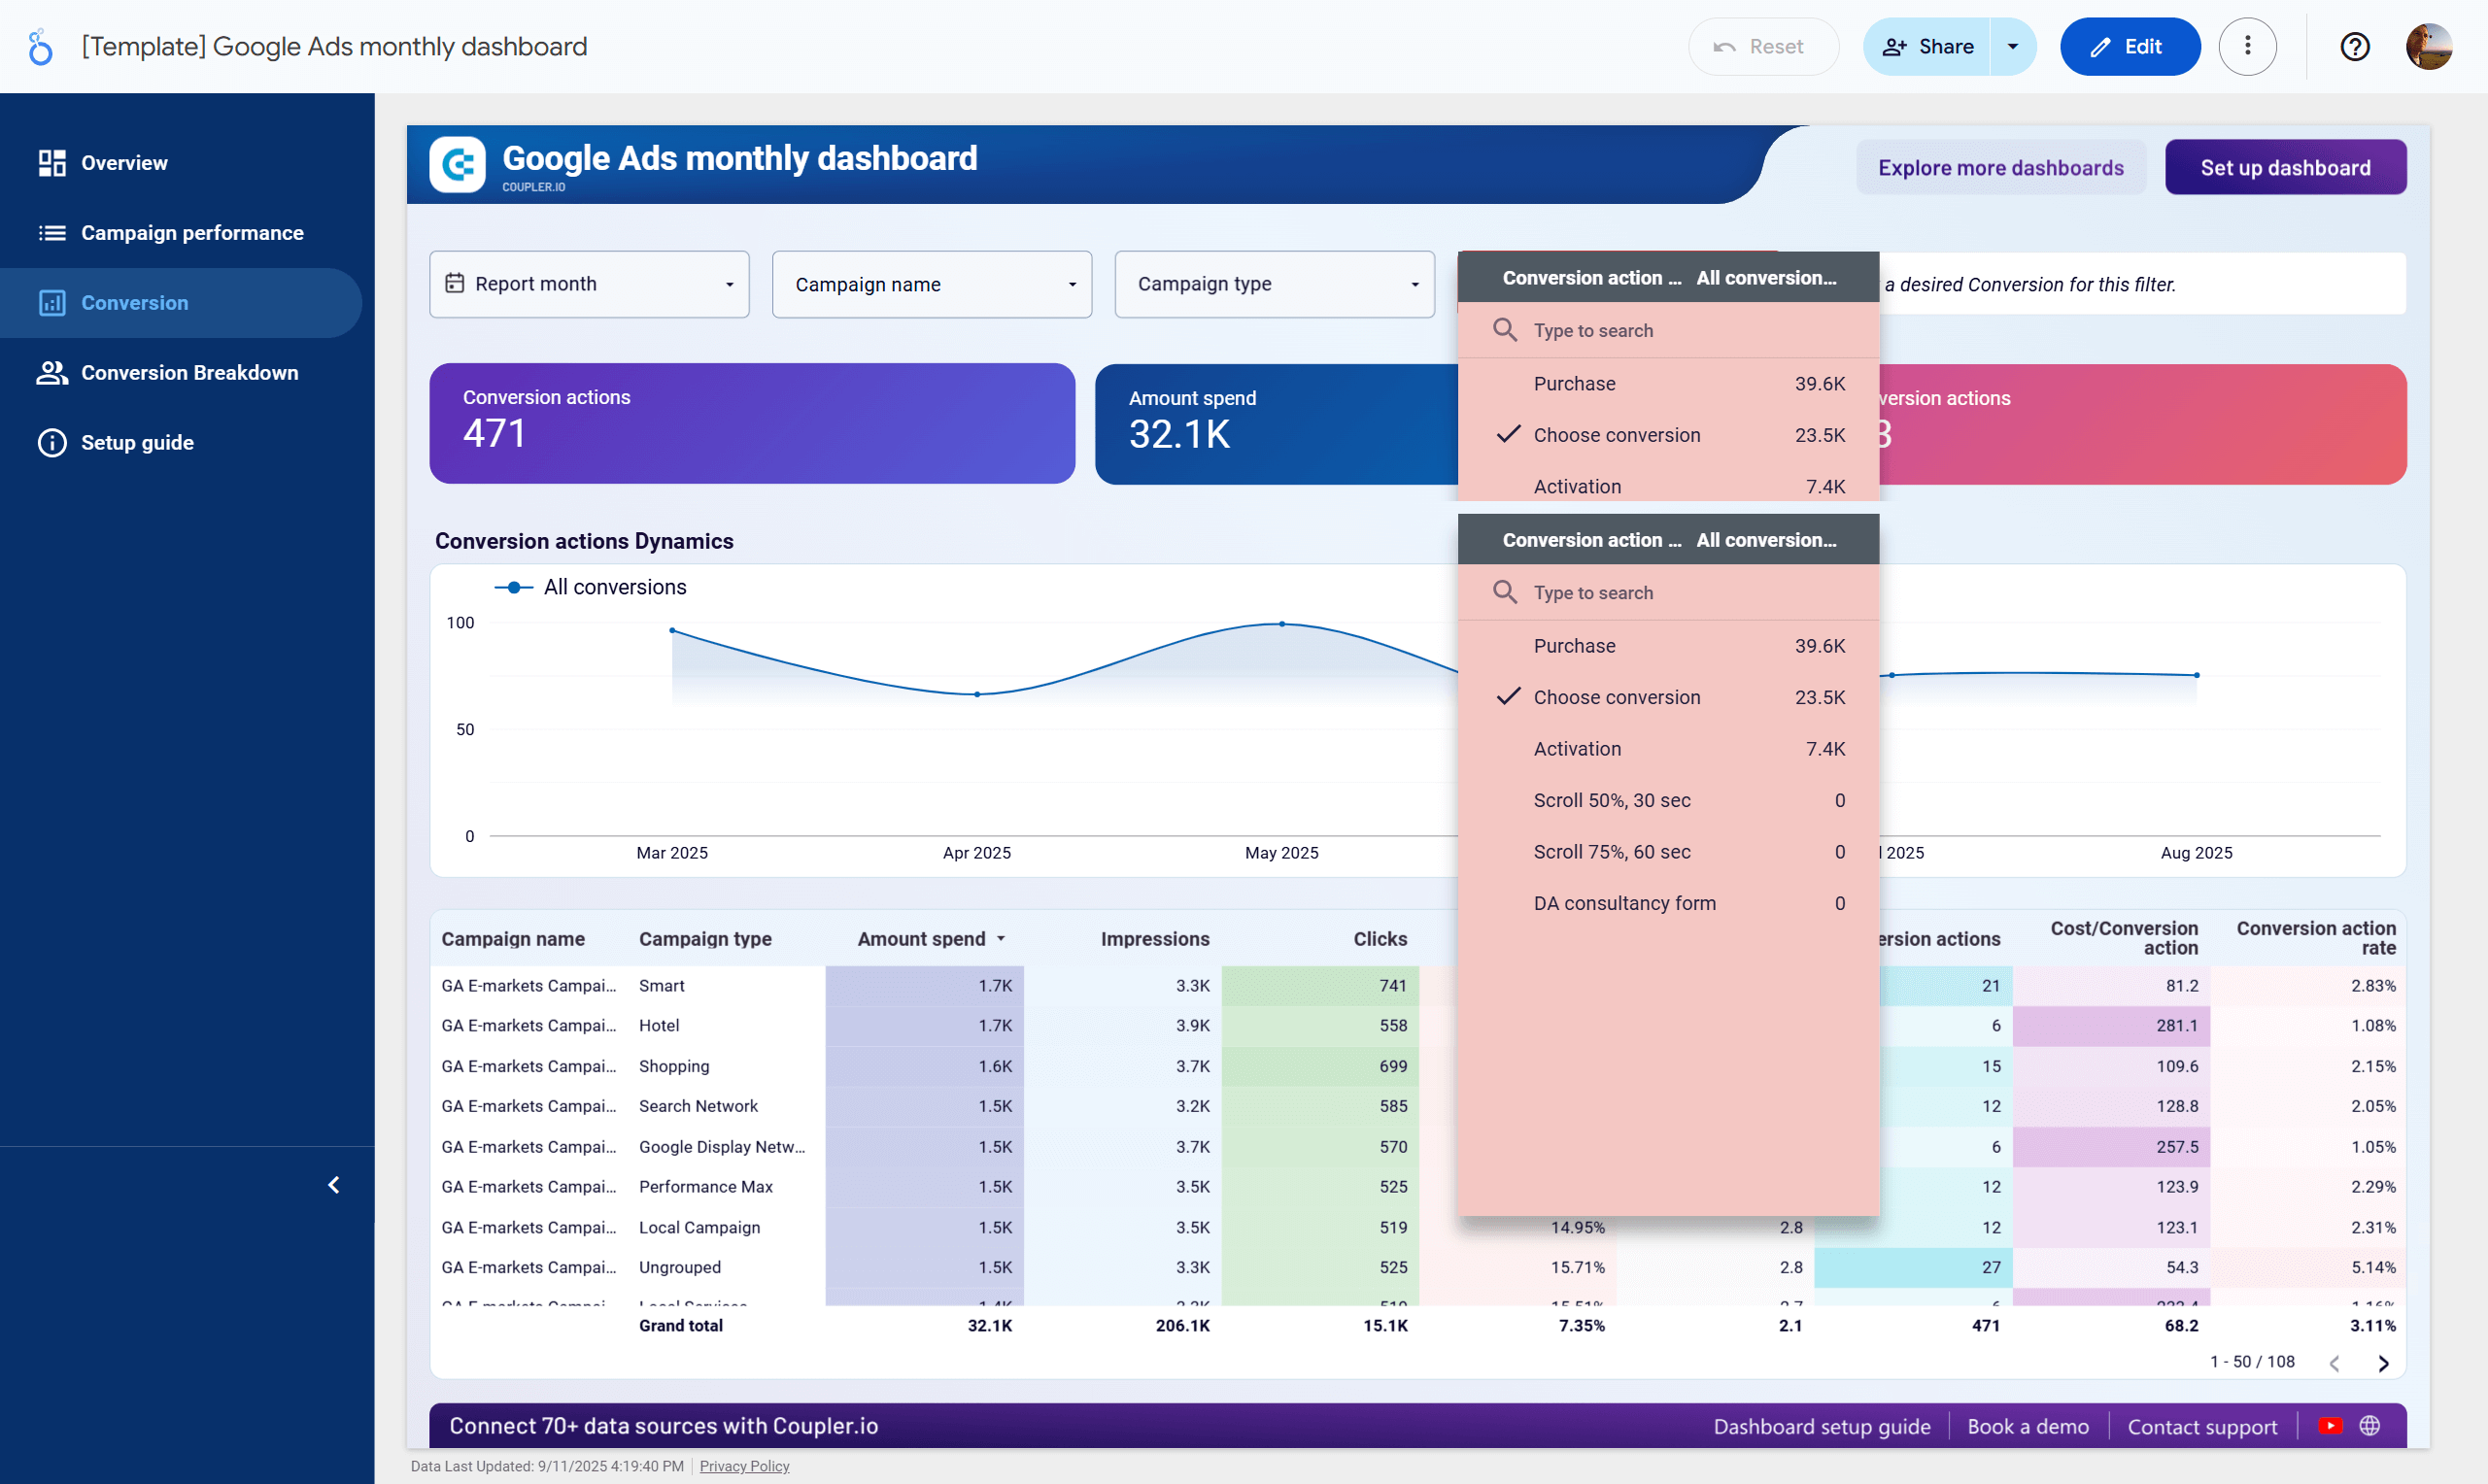
Task: Open Campaign performance list icon
Action: click(x=52, y=233)
